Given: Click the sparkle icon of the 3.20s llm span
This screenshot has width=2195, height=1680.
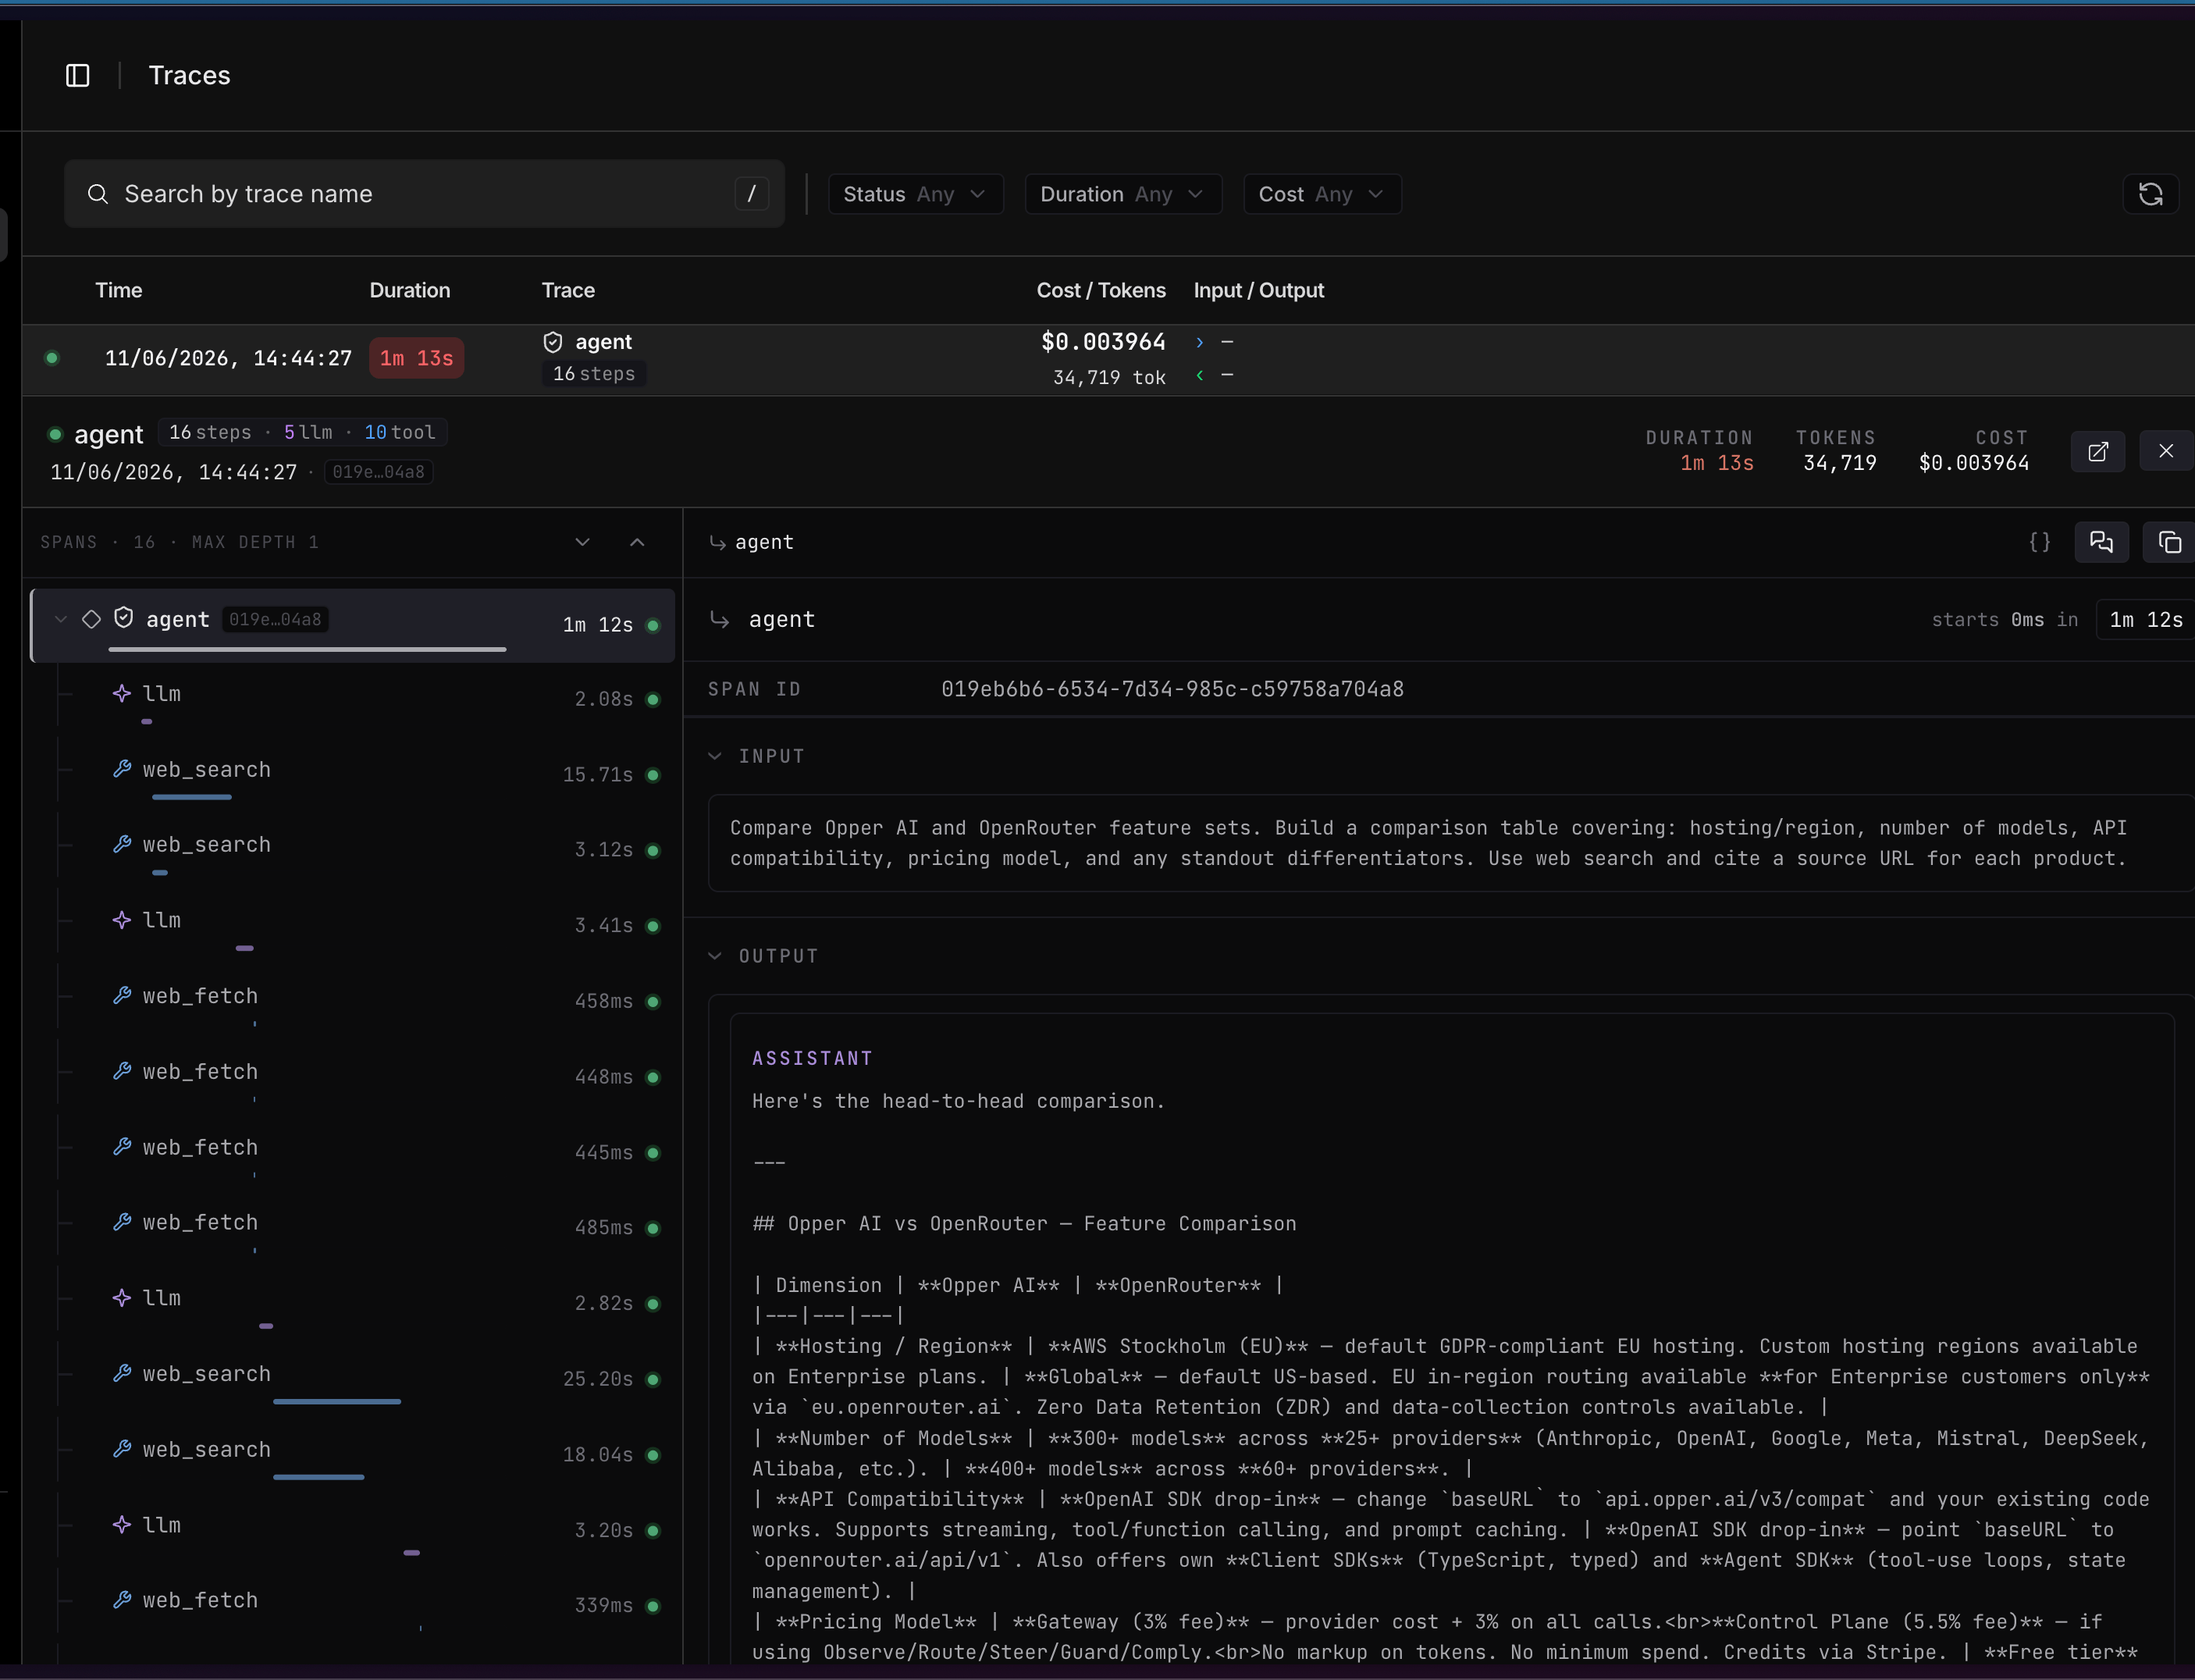Looking at the screenshot, I should tap(122, 1524).
